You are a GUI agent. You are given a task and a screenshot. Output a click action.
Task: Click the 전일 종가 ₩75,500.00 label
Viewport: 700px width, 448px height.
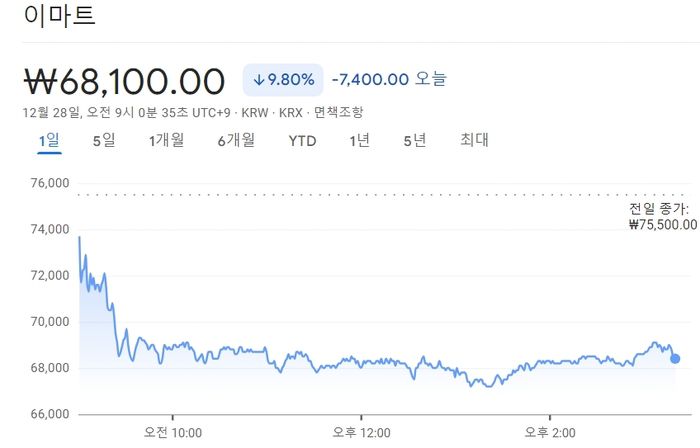coord(662,217)
